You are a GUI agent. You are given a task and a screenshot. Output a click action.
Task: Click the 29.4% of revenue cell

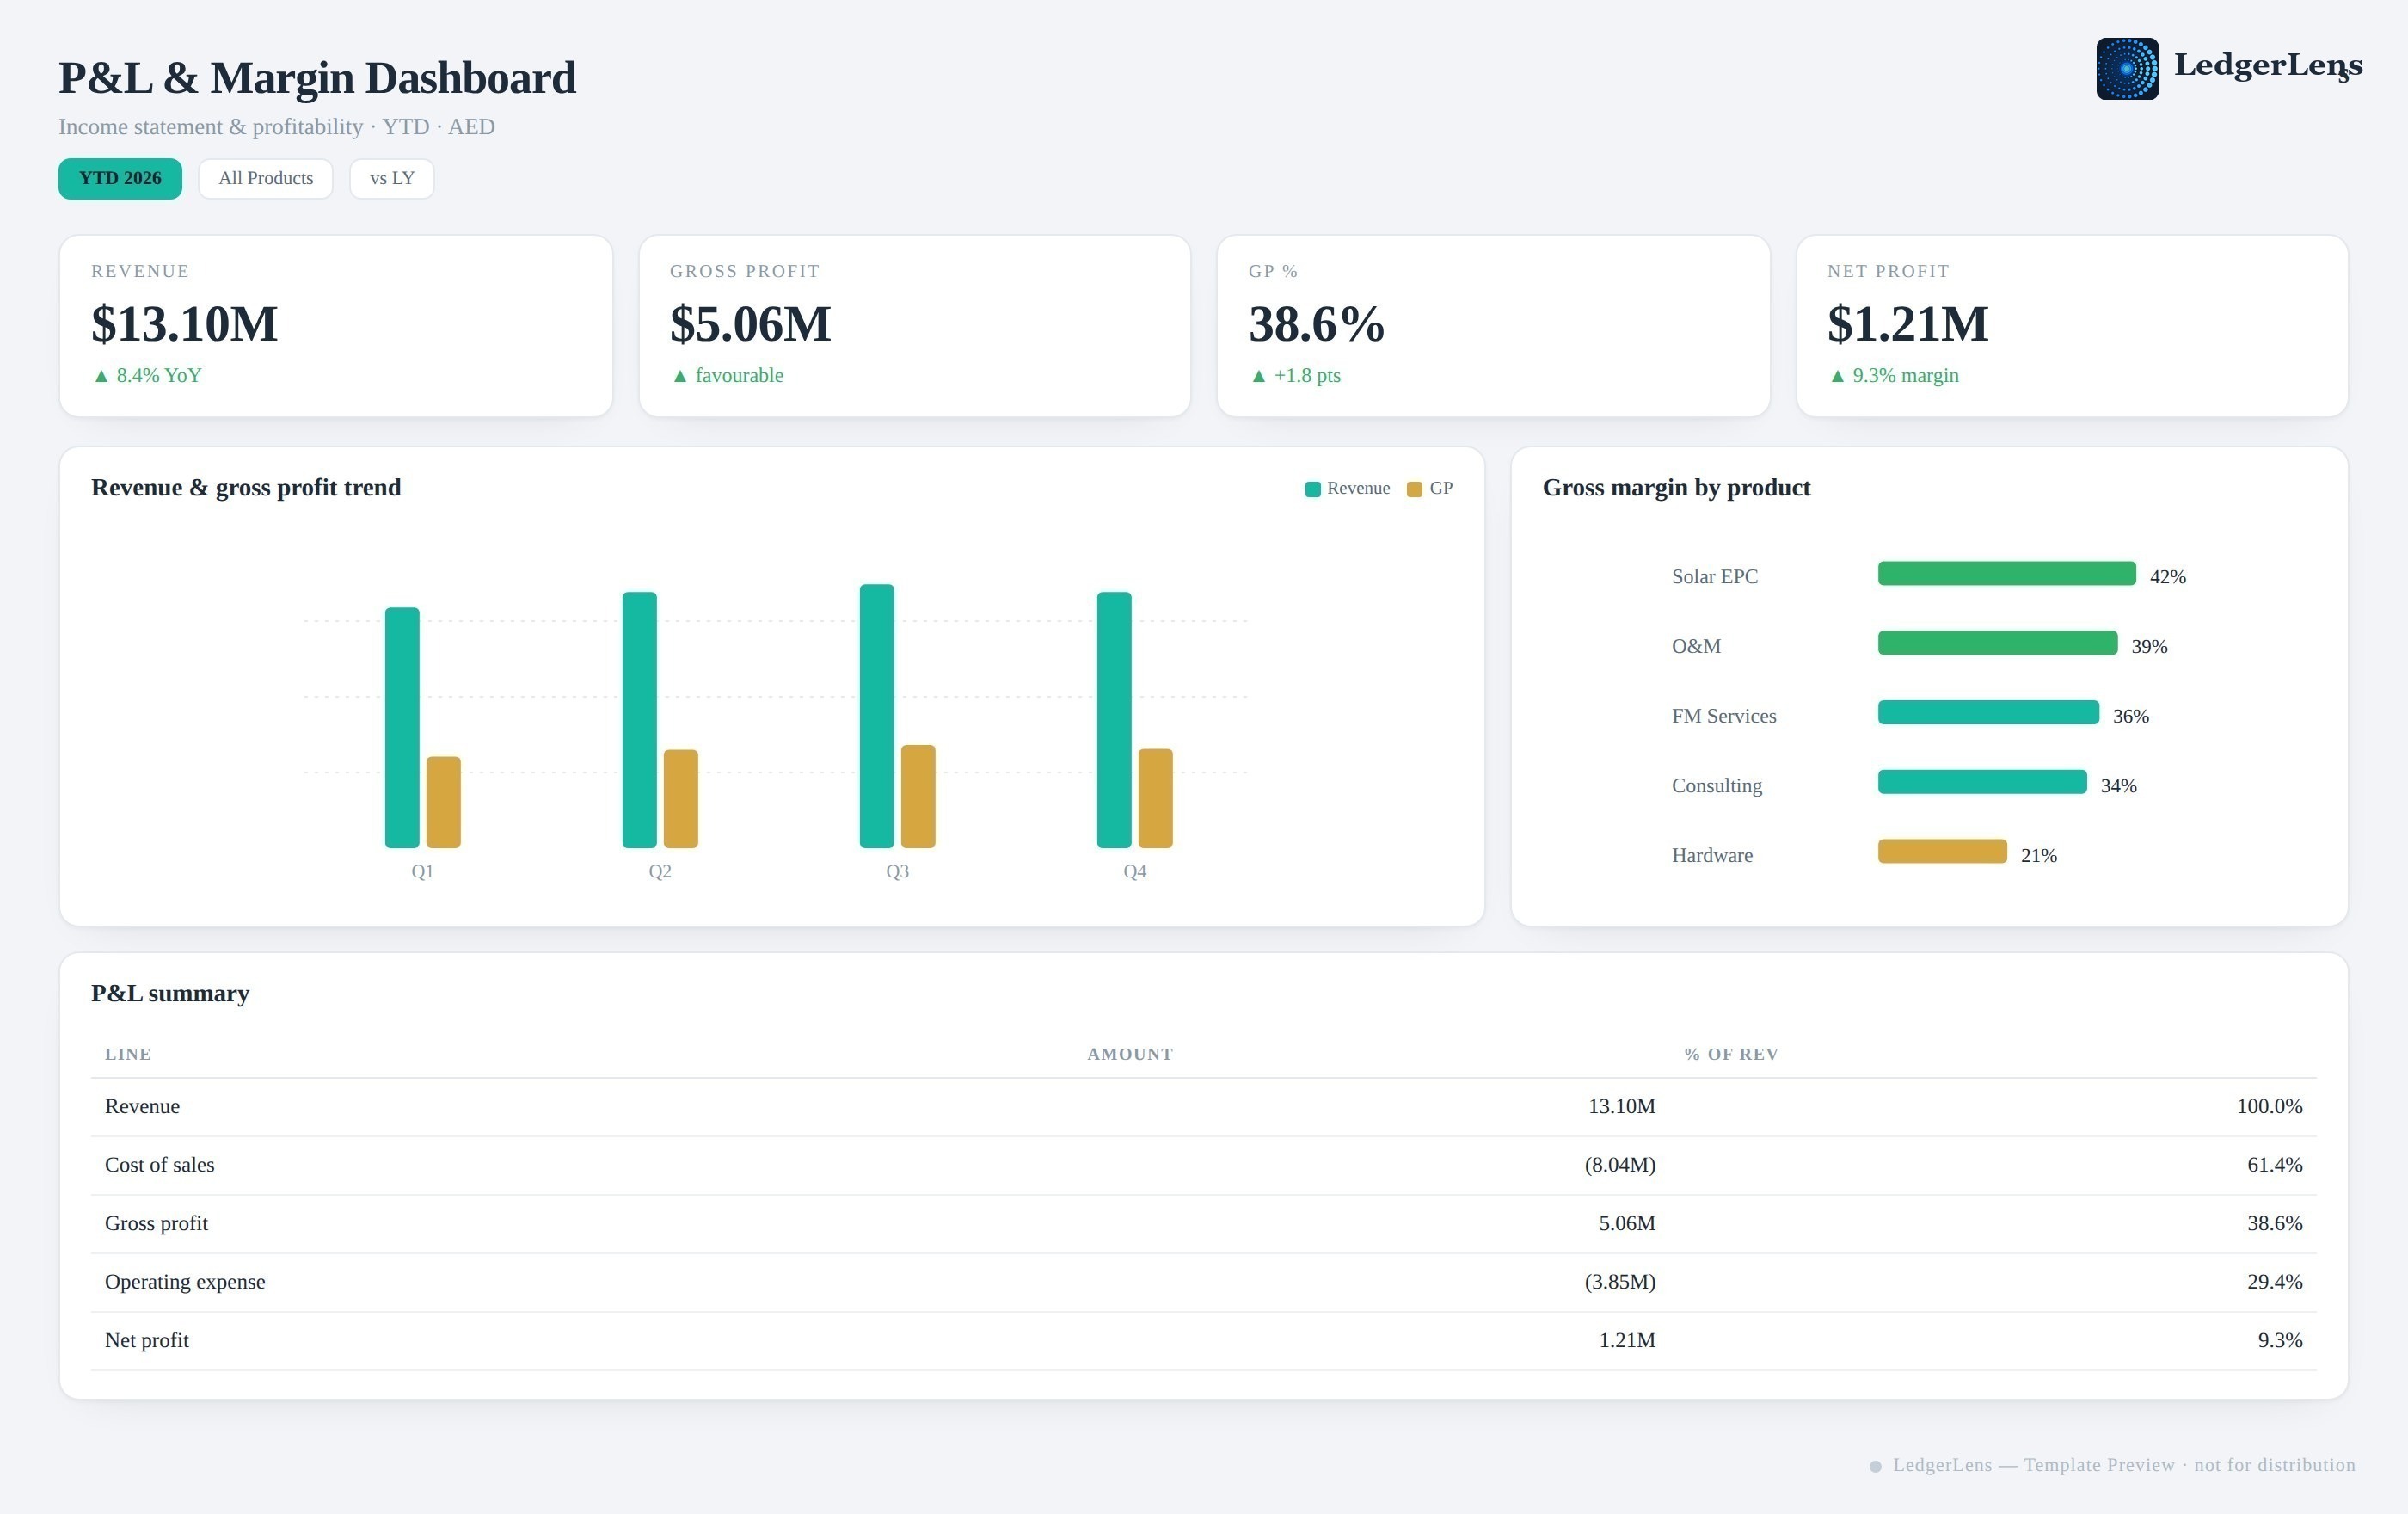point(2274,1282)
